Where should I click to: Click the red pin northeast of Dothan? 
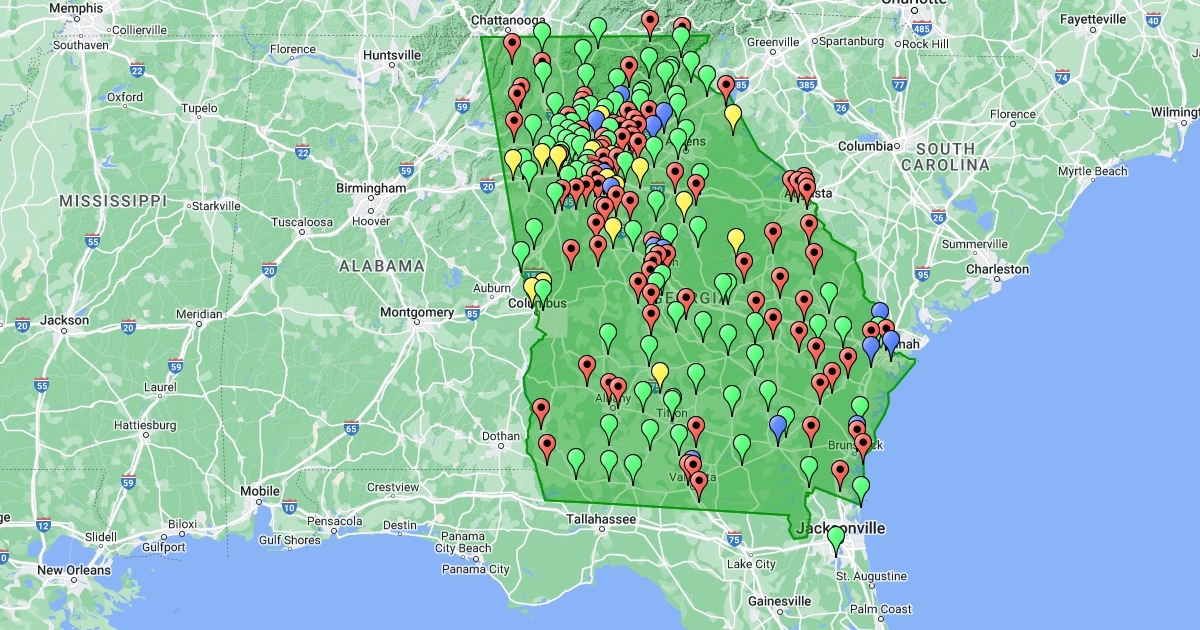pos(541,409)
